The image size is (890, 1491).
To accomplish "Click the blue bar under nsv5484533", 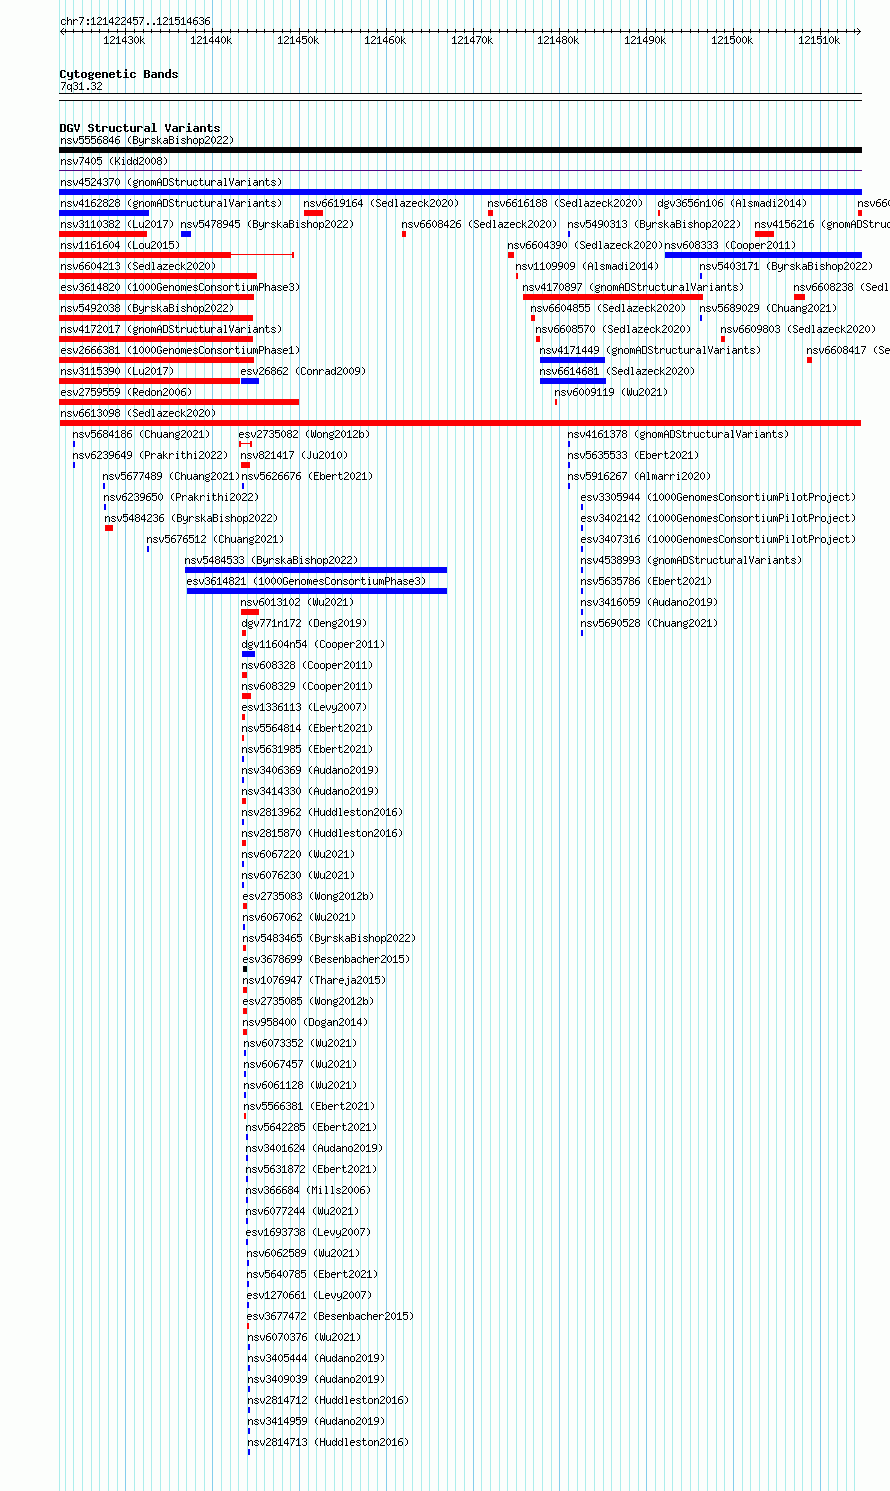I will point(316,570).
